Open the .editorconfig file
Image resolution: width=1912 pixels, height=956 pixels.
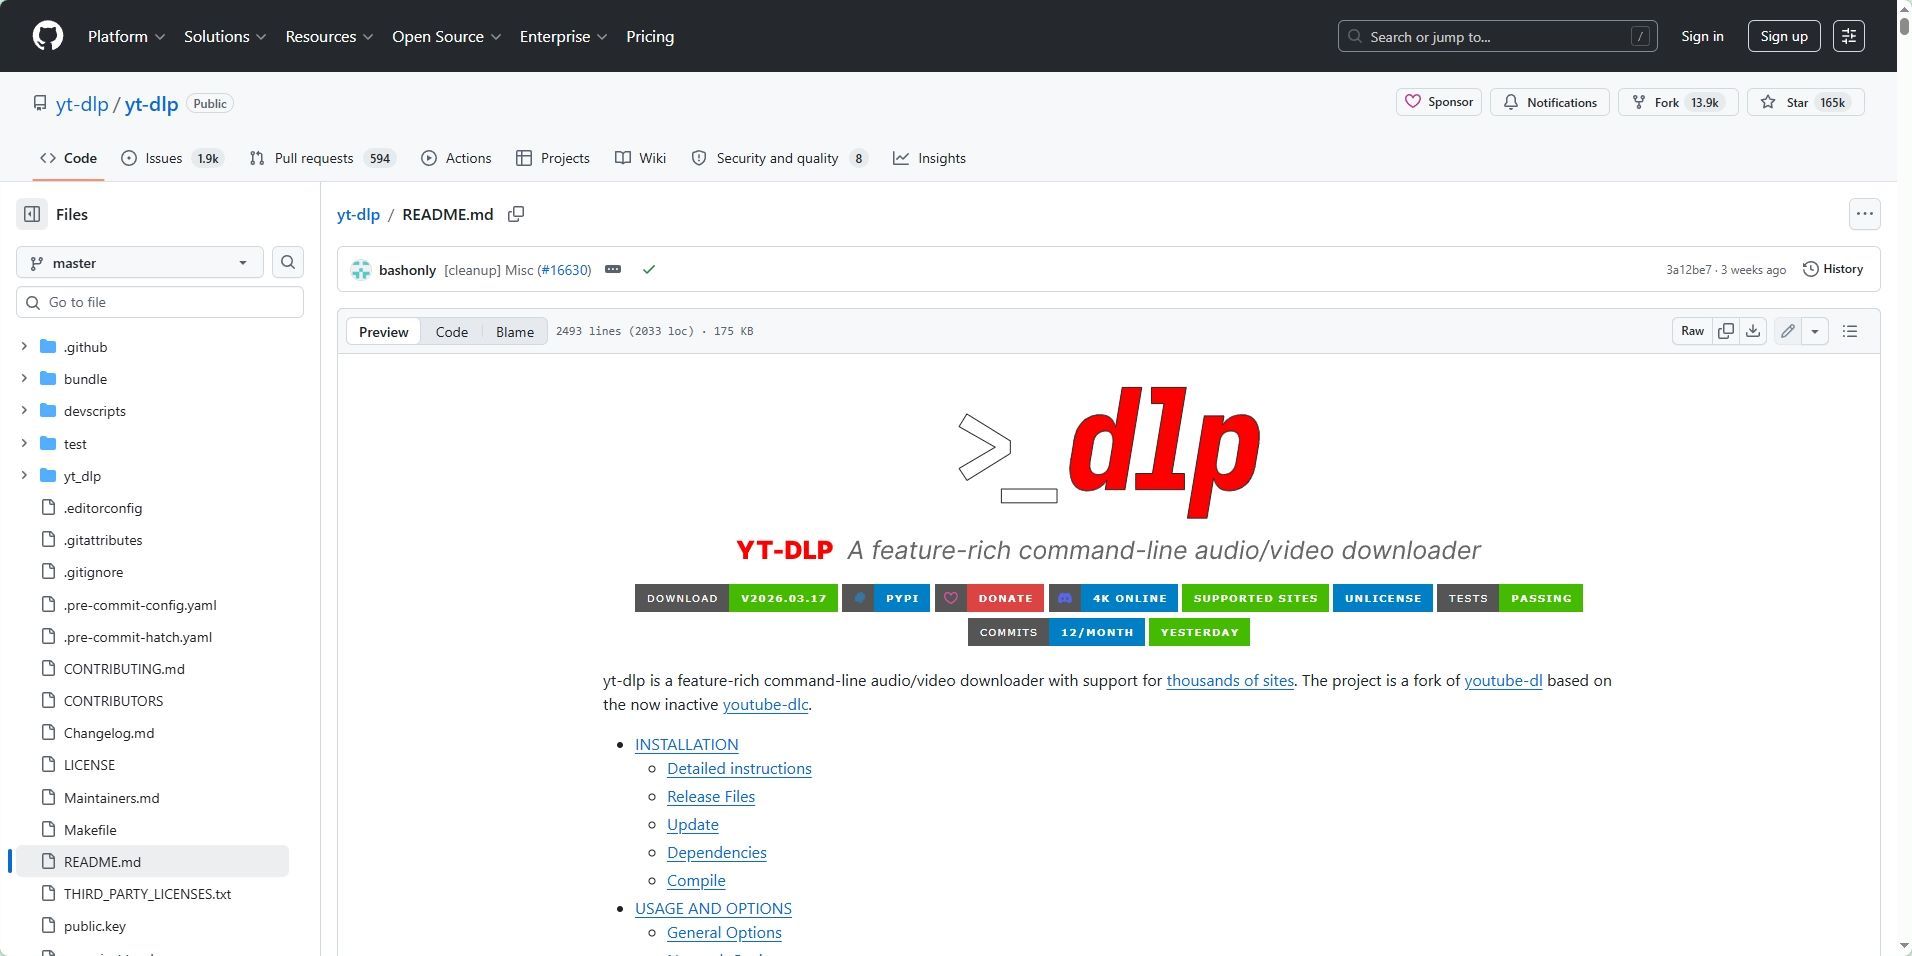[x=103, y=508]
